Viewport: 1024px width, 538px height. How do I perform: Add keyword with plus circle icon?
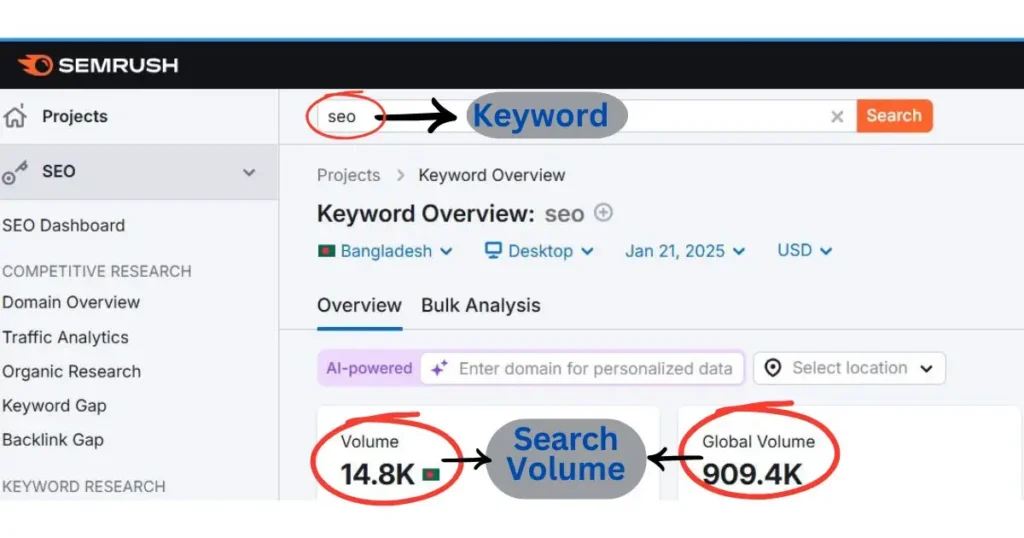click(x=603, y=213)
